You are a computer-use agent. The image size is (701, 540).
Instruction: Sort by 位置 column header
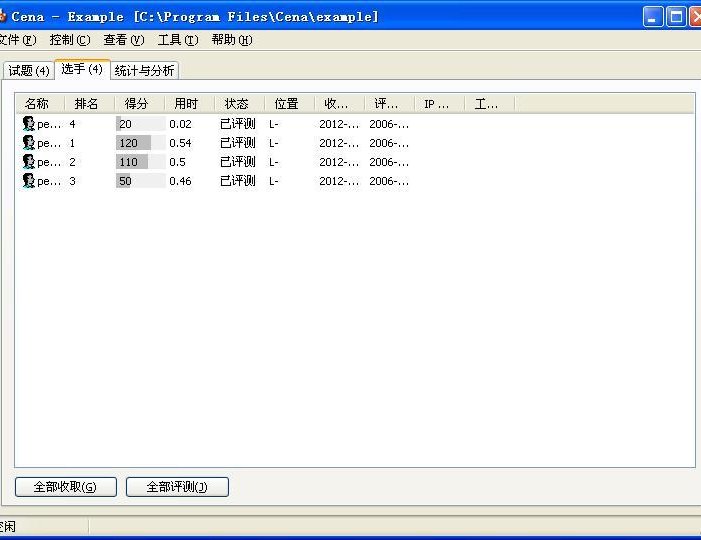pos(290,104)
